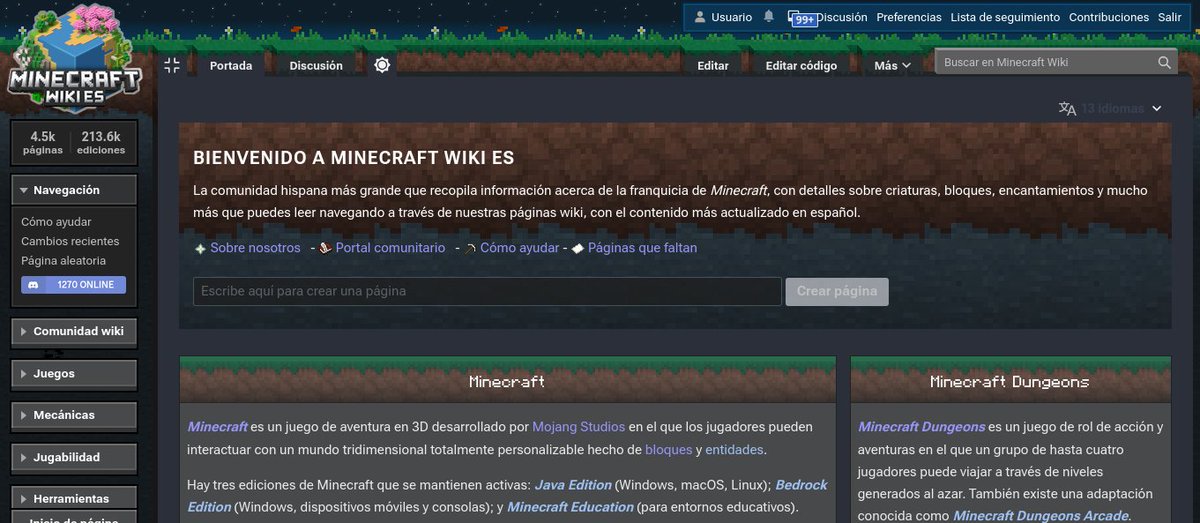The width and height of the screenshot is (1200, 523).
Task: Open Contribuciones link
Action: pyautogui.click(x=1109, y=17)
